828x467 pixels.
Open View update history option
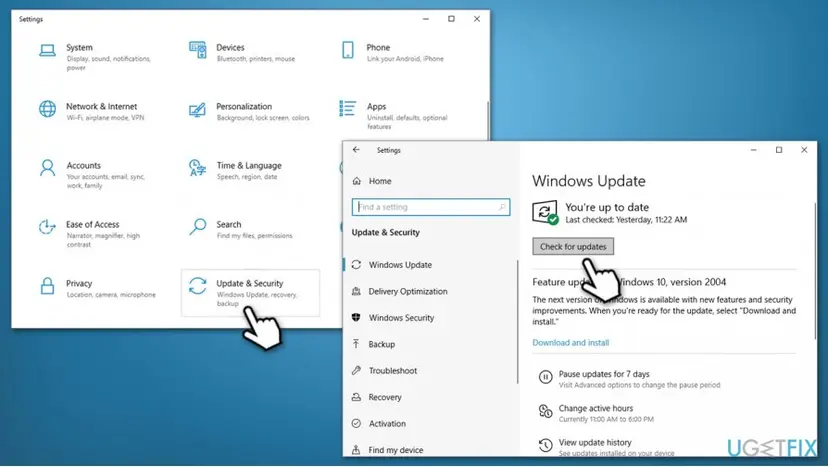595,442
